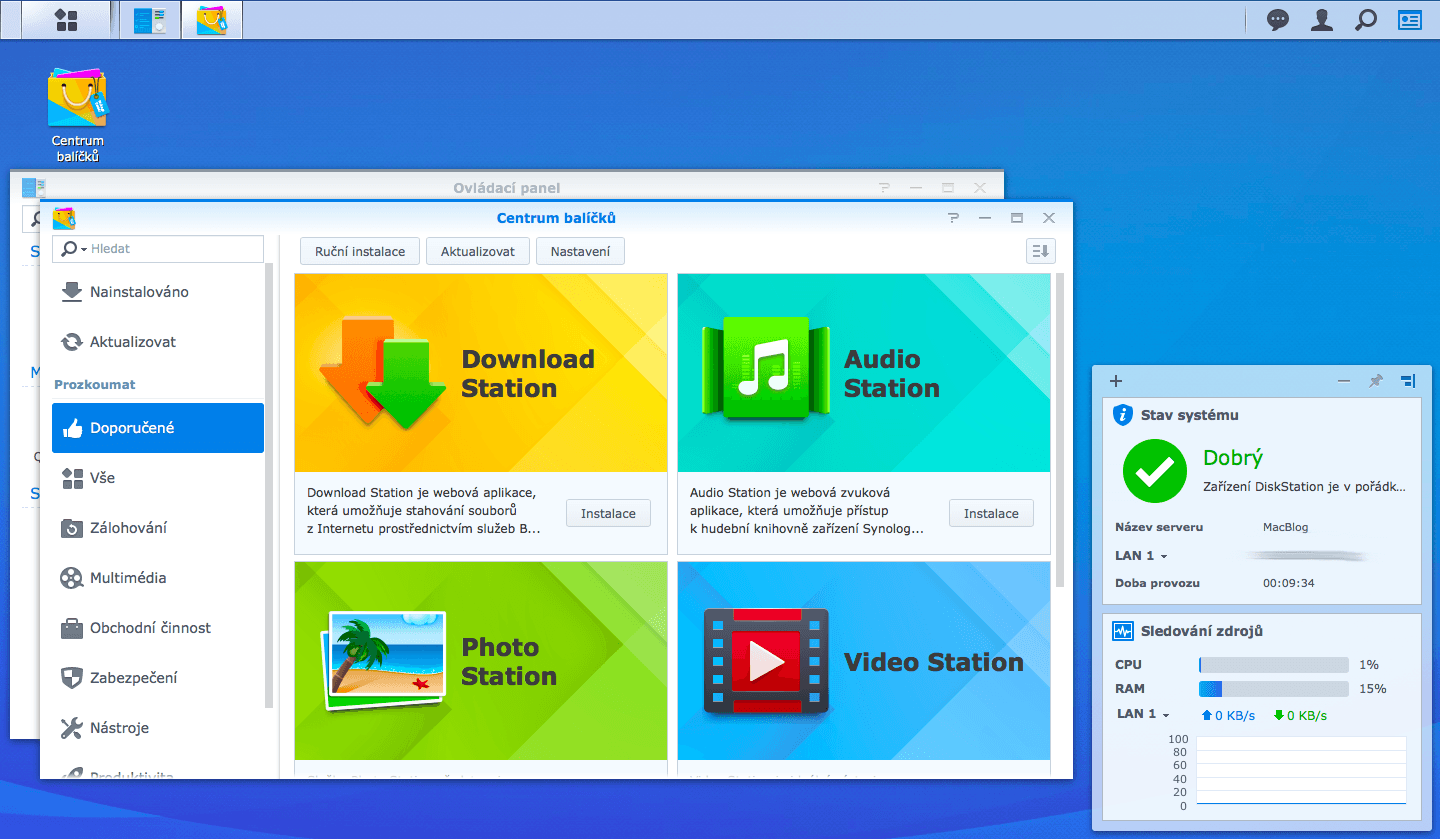Open the user options person icon
This screenshot has height=839, width=1440.
[1321, 20]
